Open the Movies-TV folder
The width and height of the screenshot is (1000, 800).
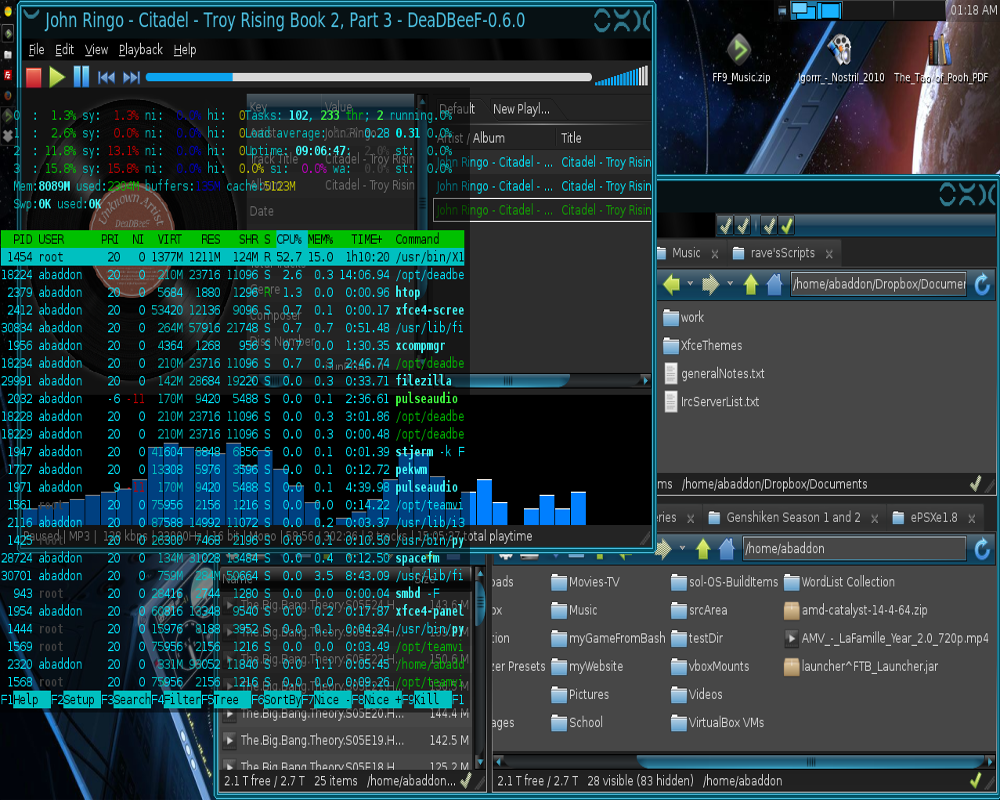pyautogui.click(x=585, y=582)
